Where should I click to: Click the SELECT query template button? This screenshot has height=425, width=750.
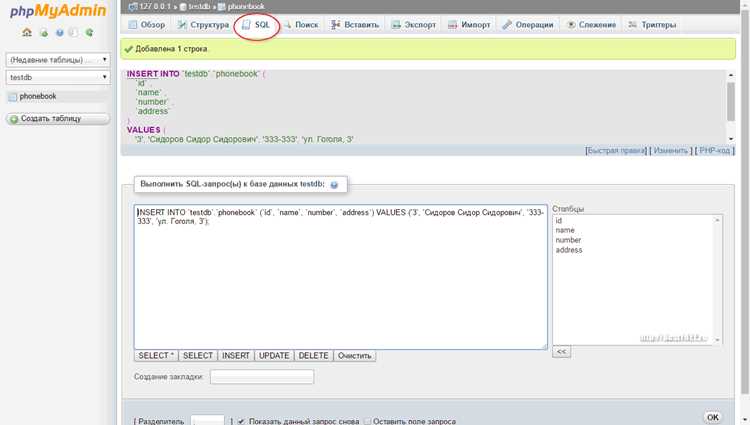pos(198,356)
